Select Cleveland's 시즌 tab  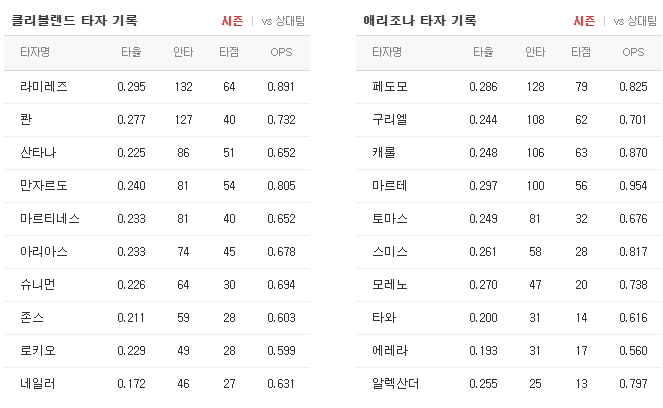tap(232, 21)
